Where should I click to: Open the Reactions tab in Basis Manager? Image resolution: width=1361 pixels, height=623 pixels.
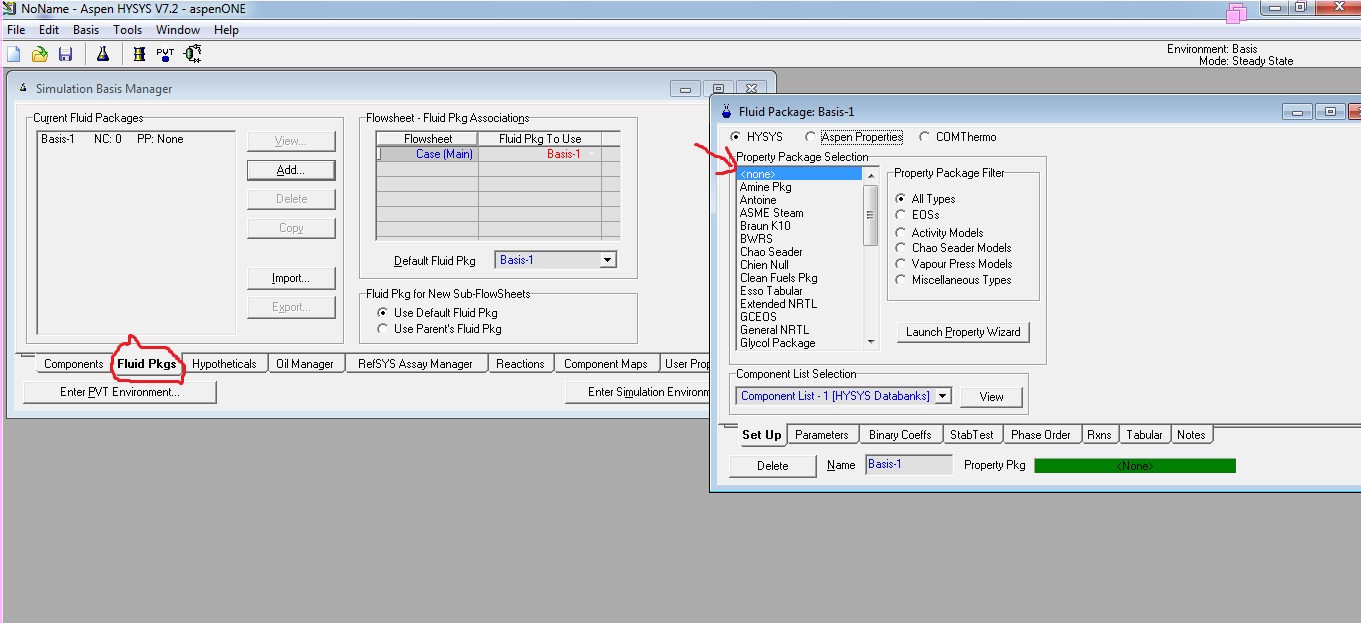[x=520, y=363]
